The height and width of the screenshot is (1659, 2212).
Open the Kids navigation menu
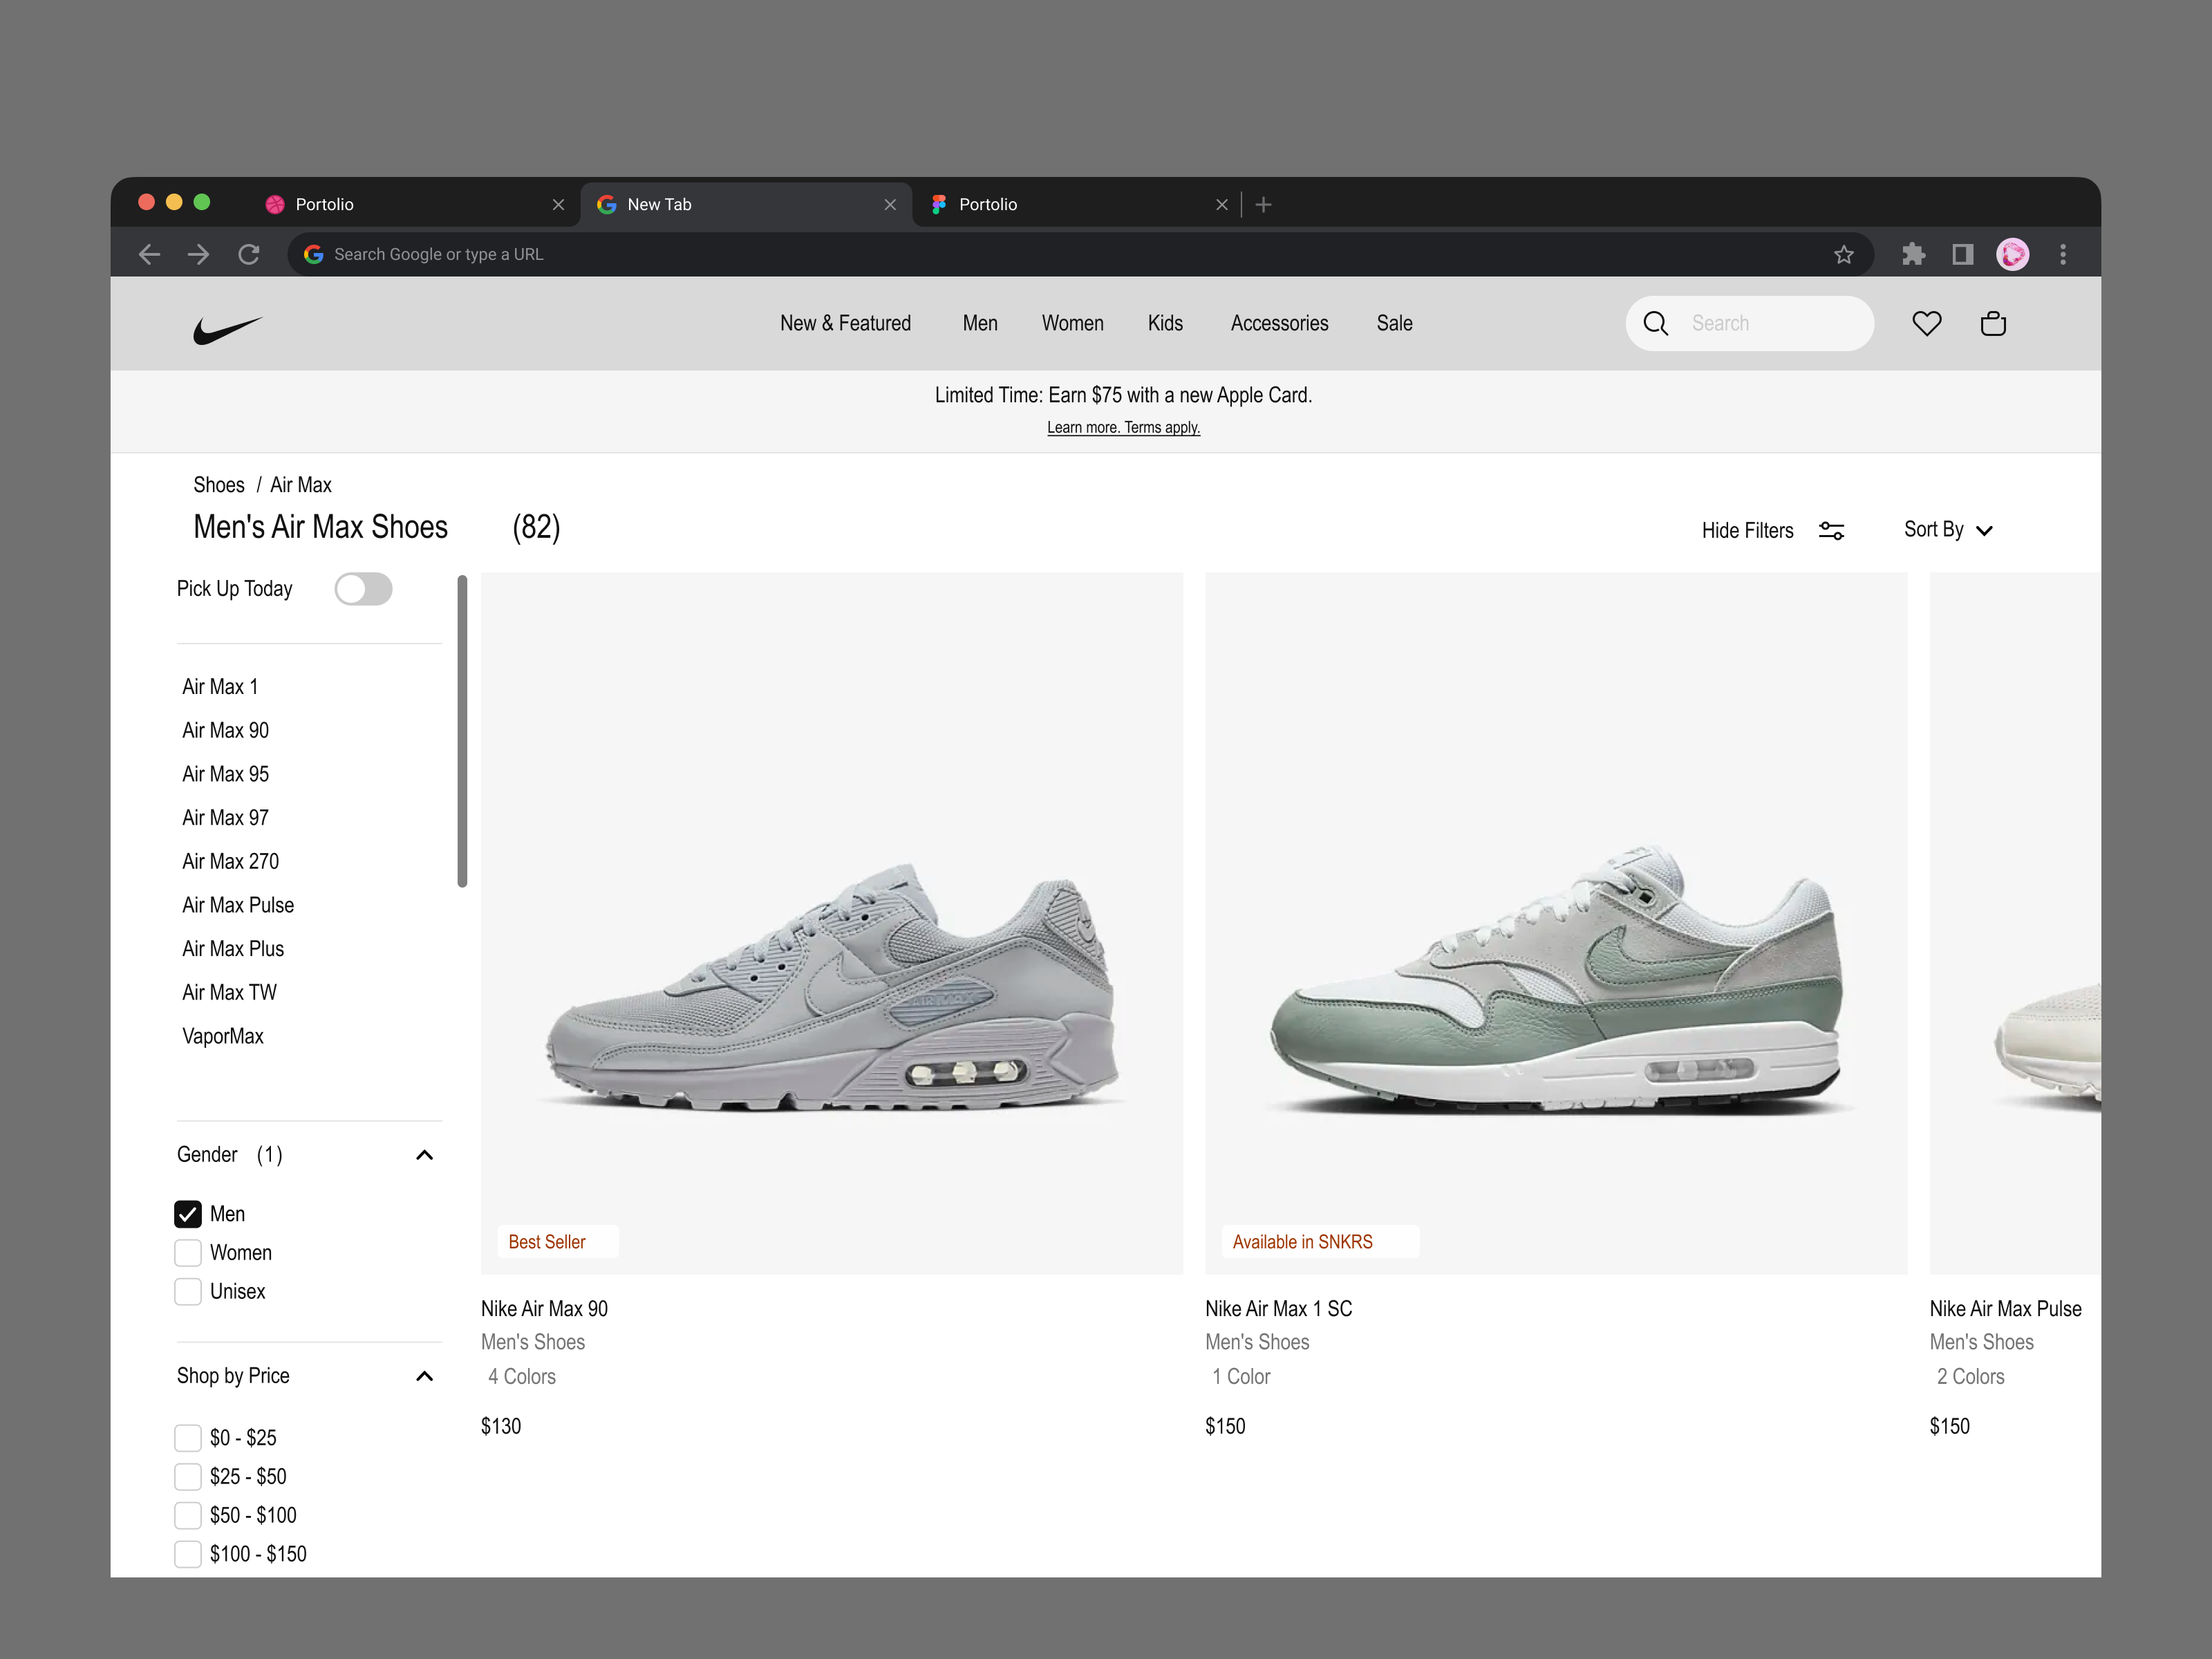click(1165, 323)
